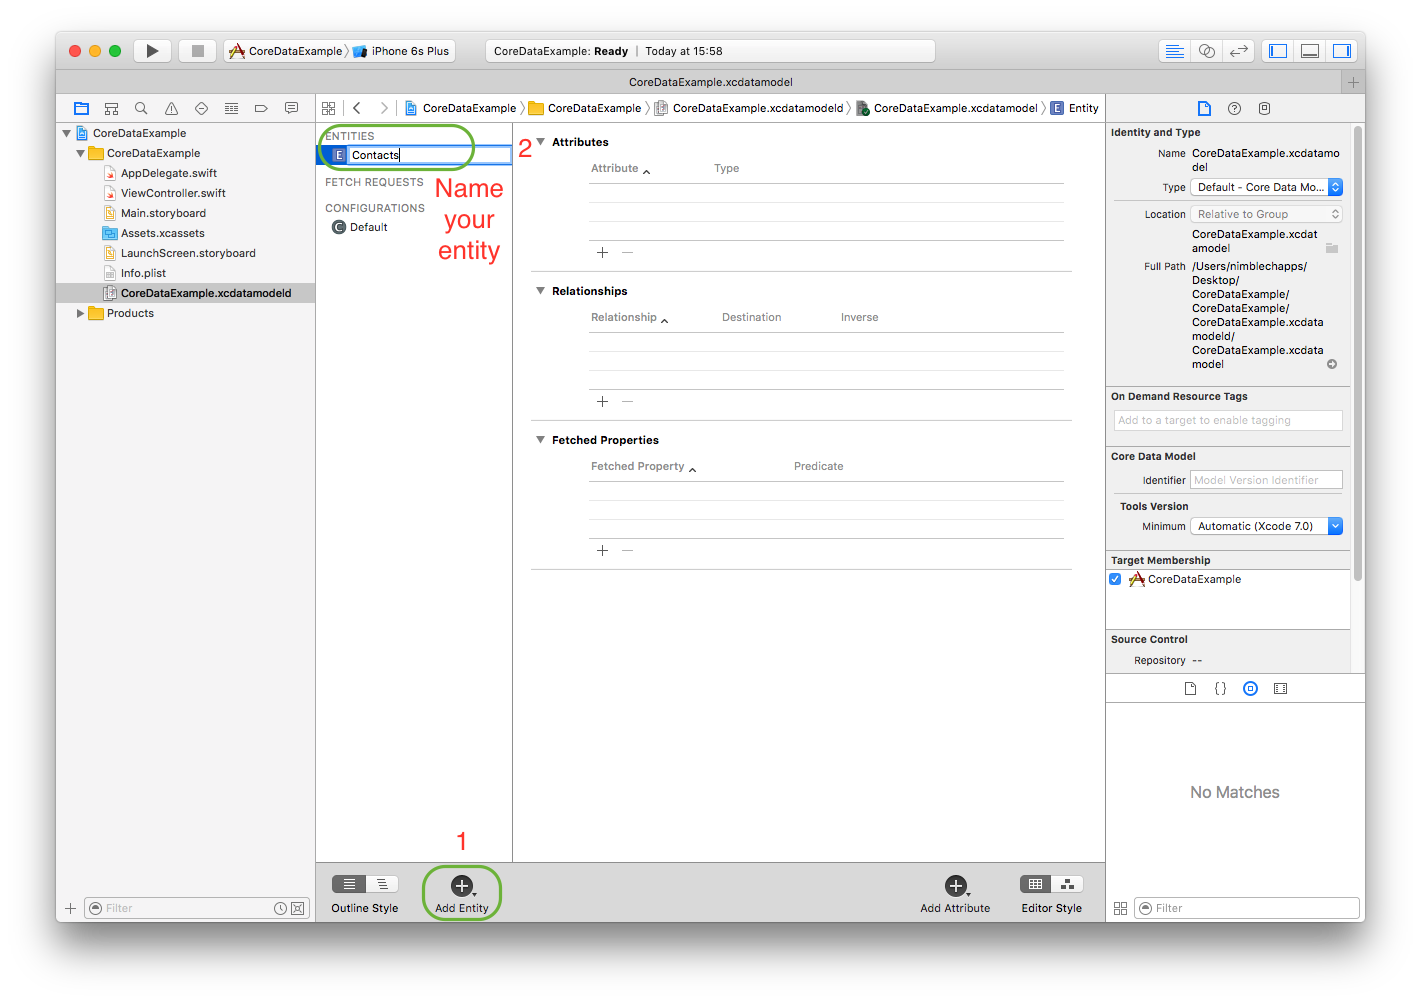Switch Editor Style to table view
1421x1002 pixels.
tap(1036, 884)
